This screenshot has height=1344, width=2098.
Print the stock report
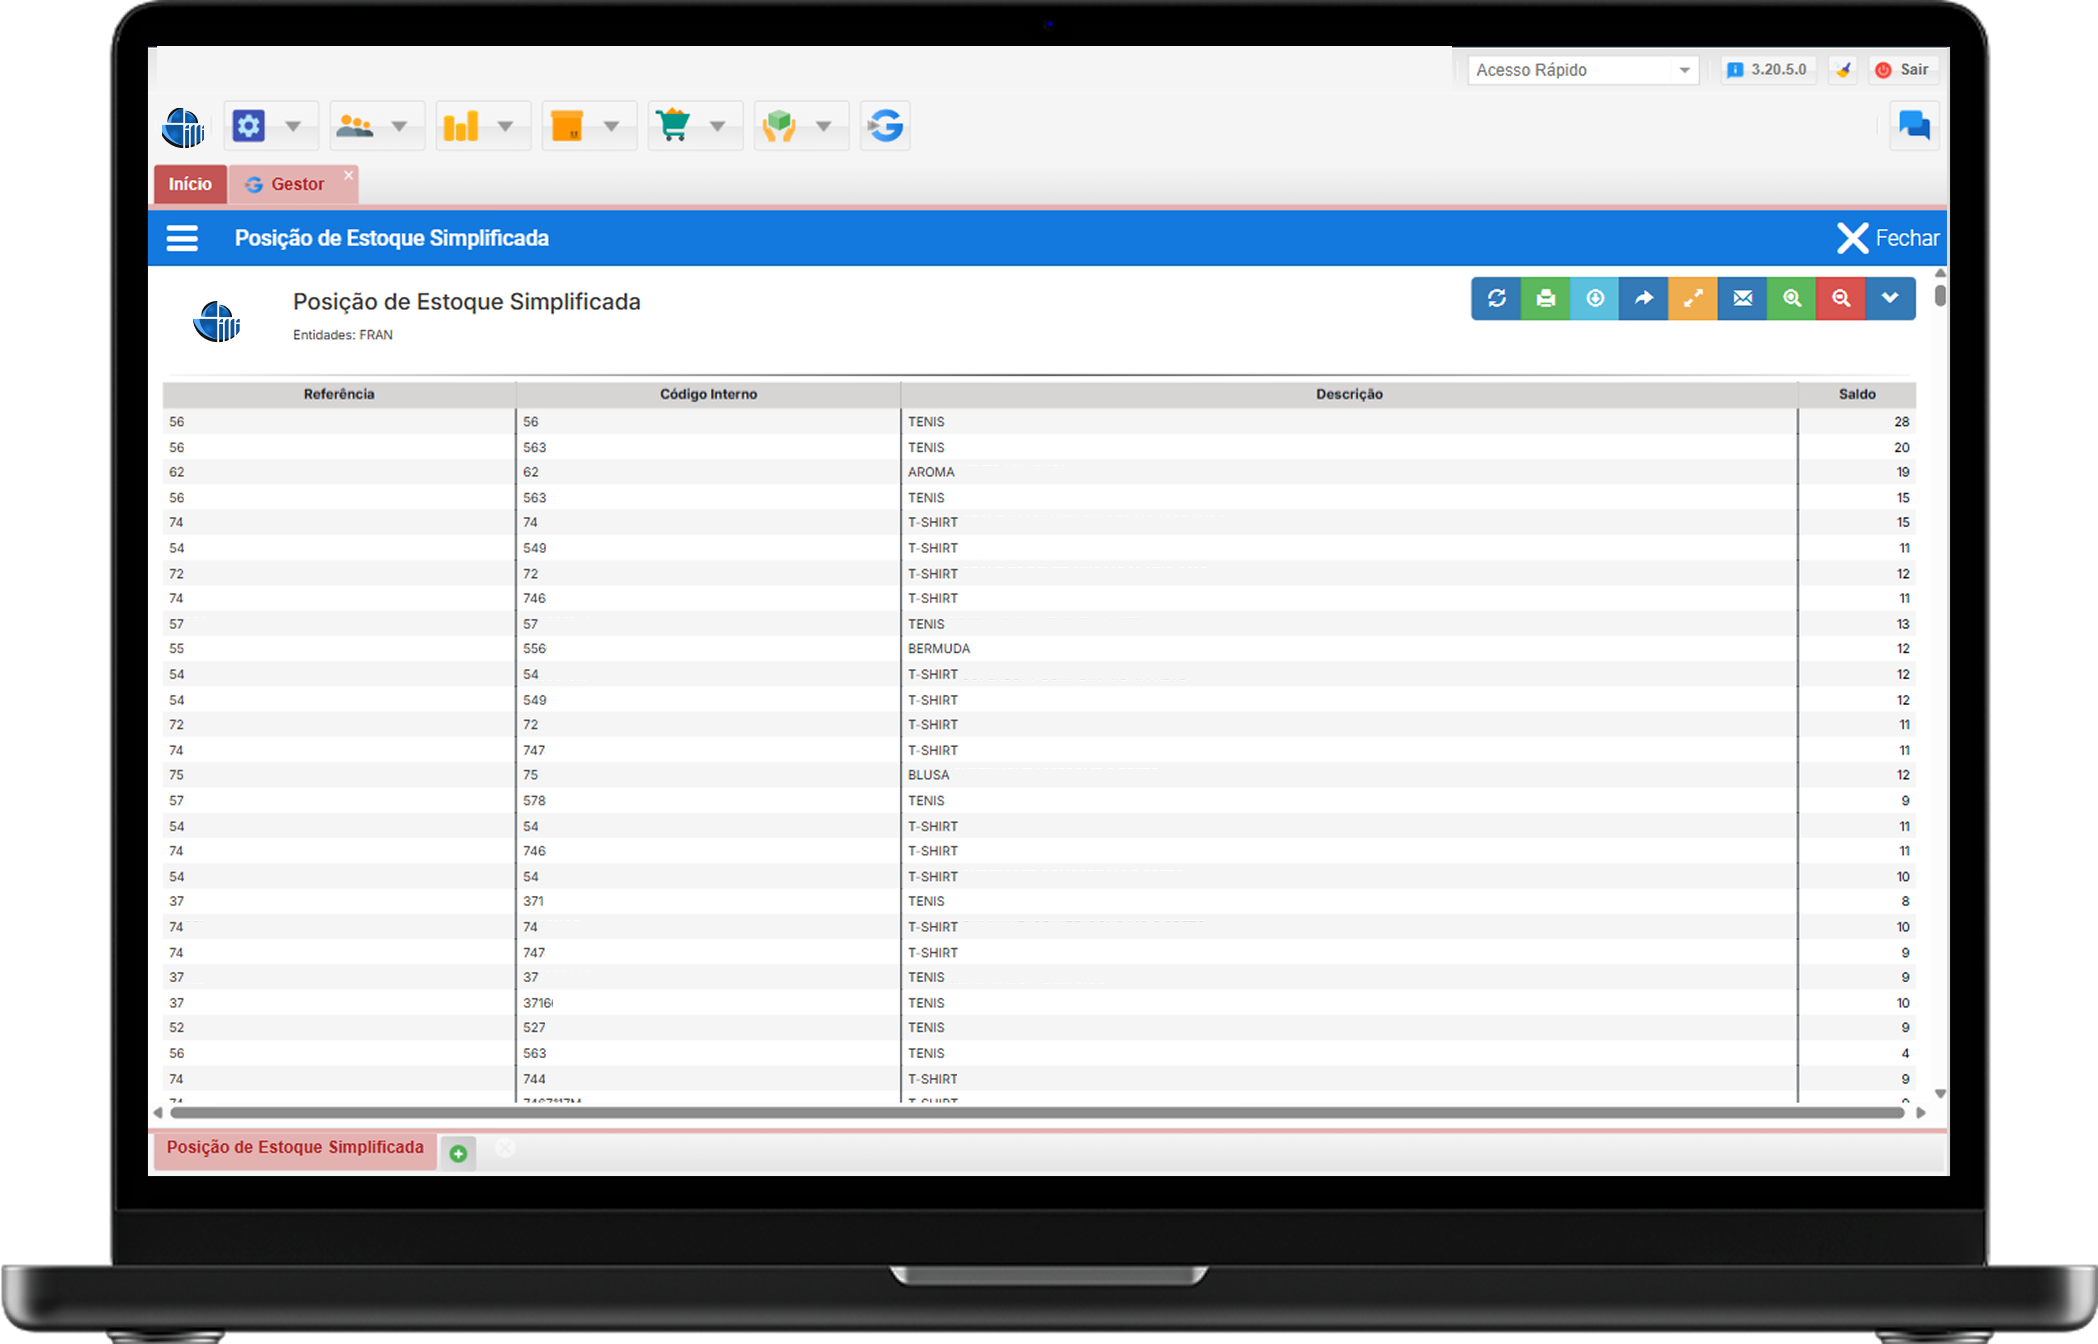click(1545, 298)
